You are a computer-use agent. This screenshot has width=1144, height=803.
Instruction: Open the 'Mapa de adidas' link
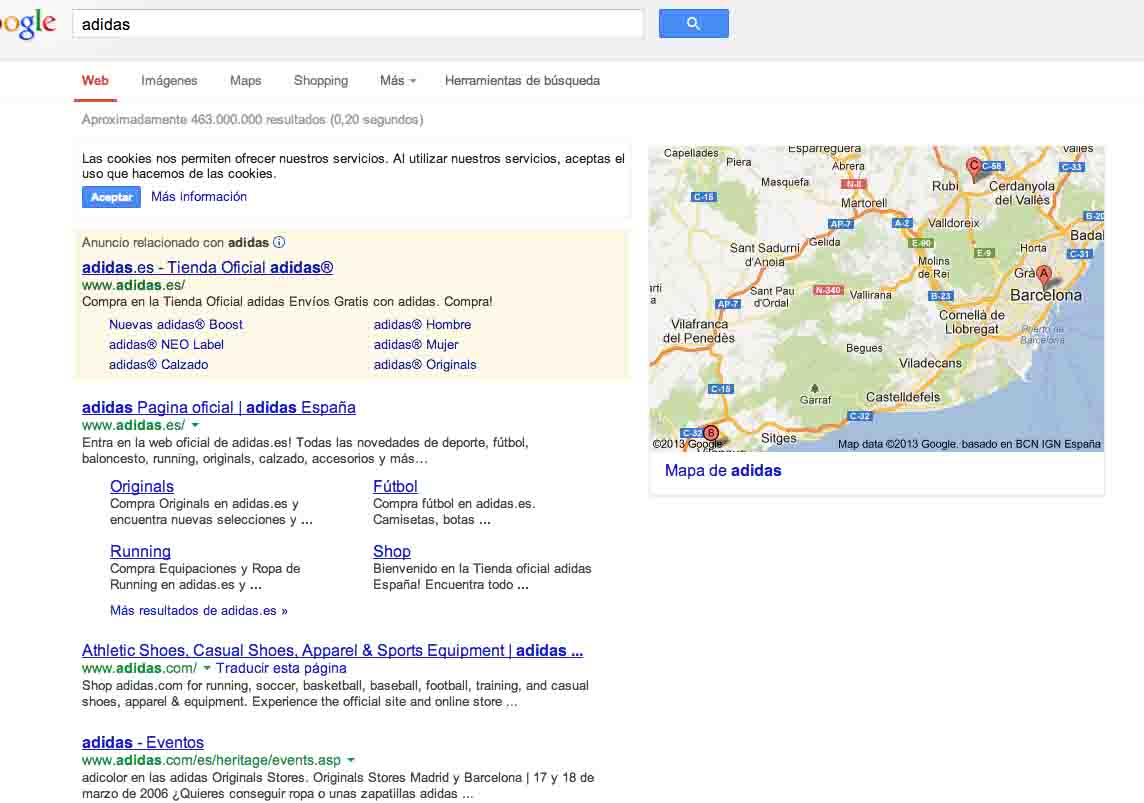tap(723, 470)
